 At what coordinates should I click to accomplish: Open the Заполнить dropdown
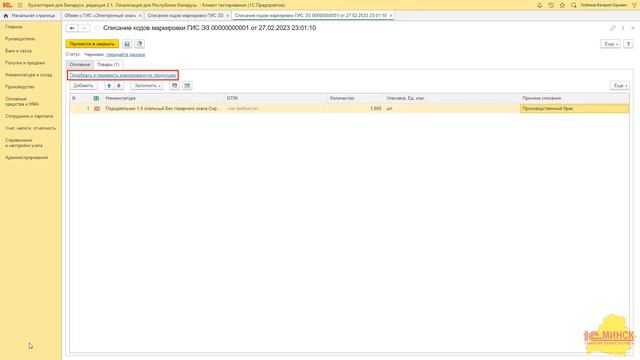pos(147,86)
